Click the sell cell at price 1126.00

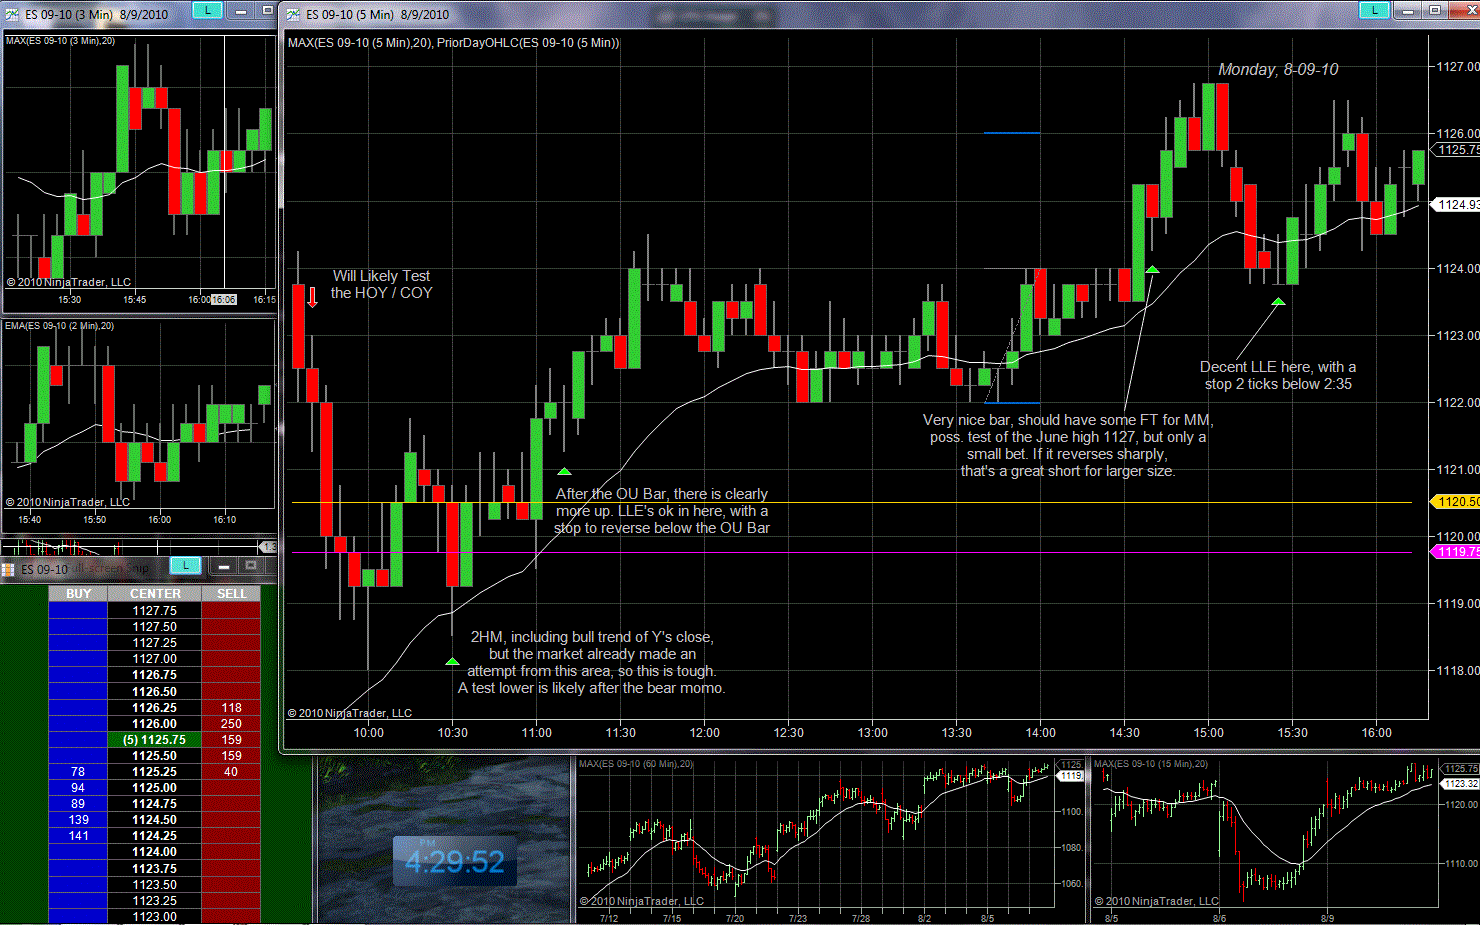[x=231, y=724]
